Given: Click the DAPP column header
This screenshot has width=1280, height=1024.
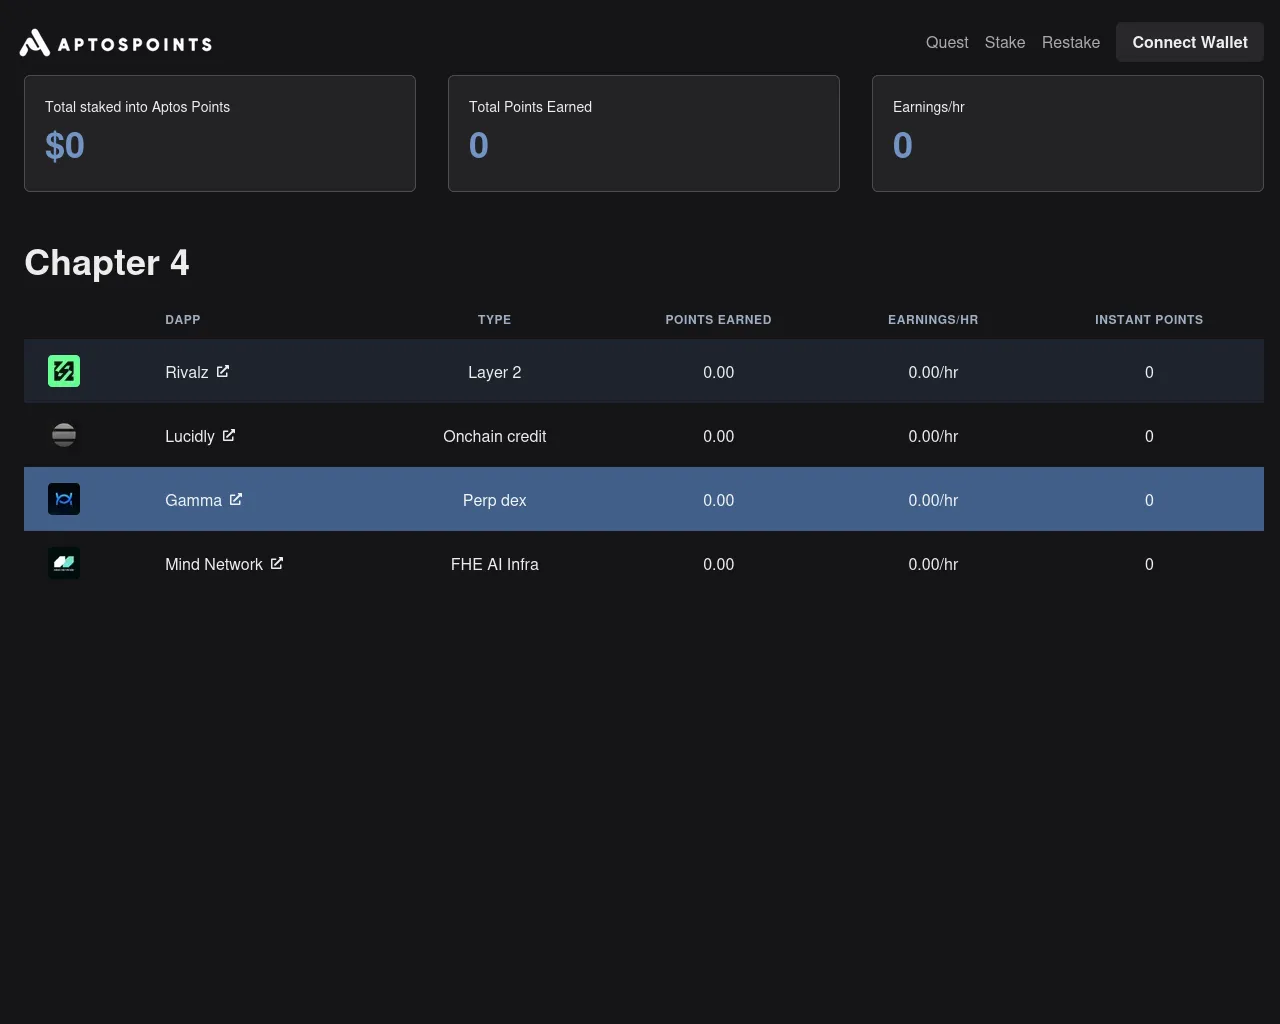Looking at the screenshot, I should (x=183, y=320).
